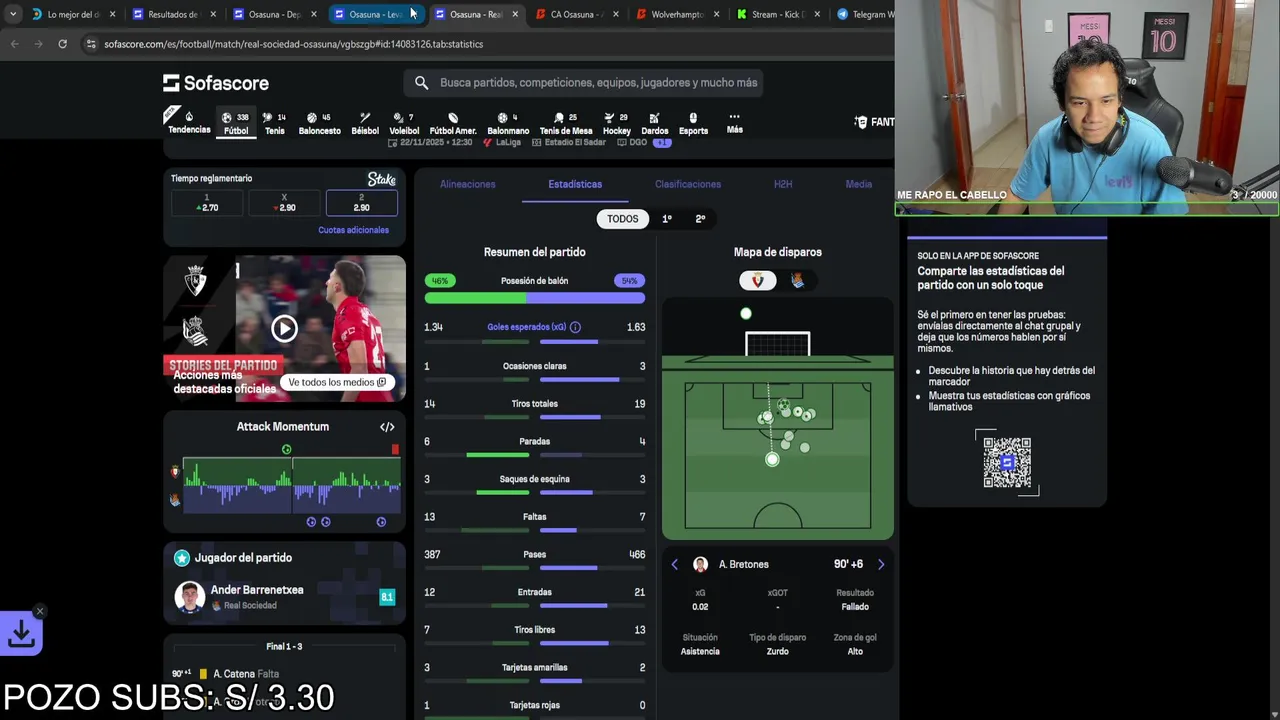The height and width of the screenshot is (720, 1280).
Task: Go to next shot with right chevron
Action: coord(881,565)
